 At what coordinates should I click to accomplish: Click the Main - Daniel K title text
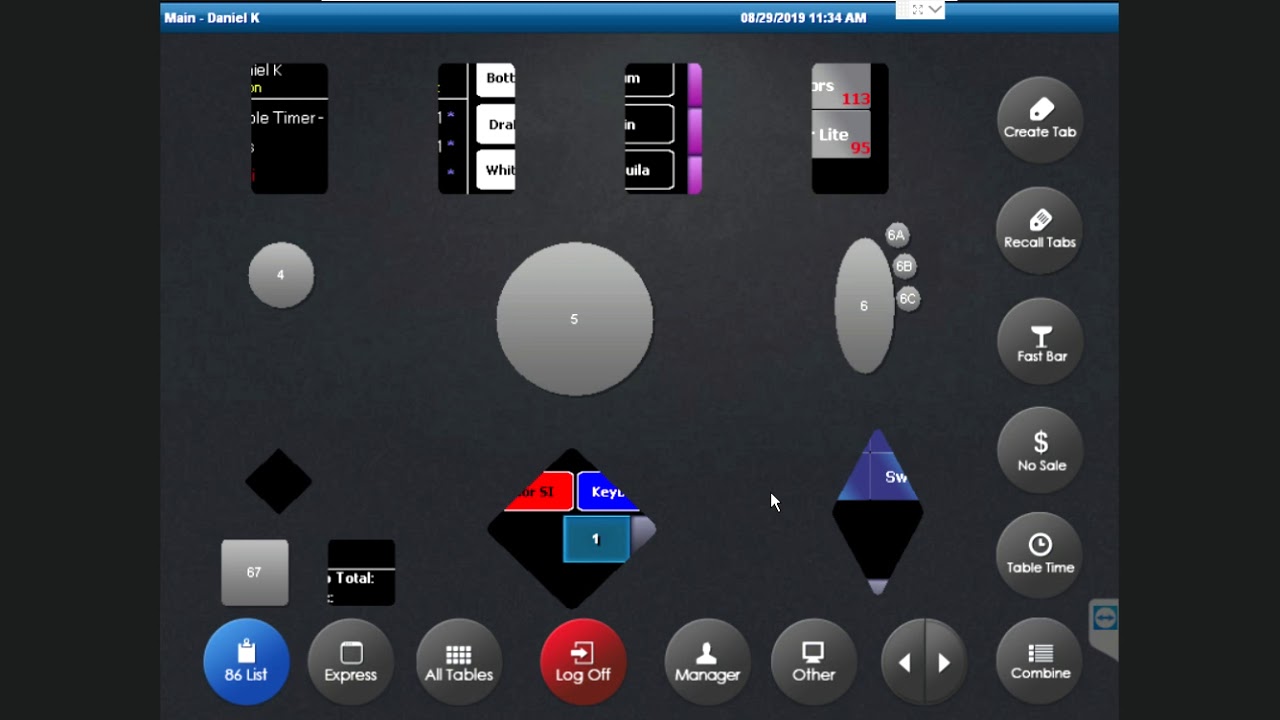212,18
